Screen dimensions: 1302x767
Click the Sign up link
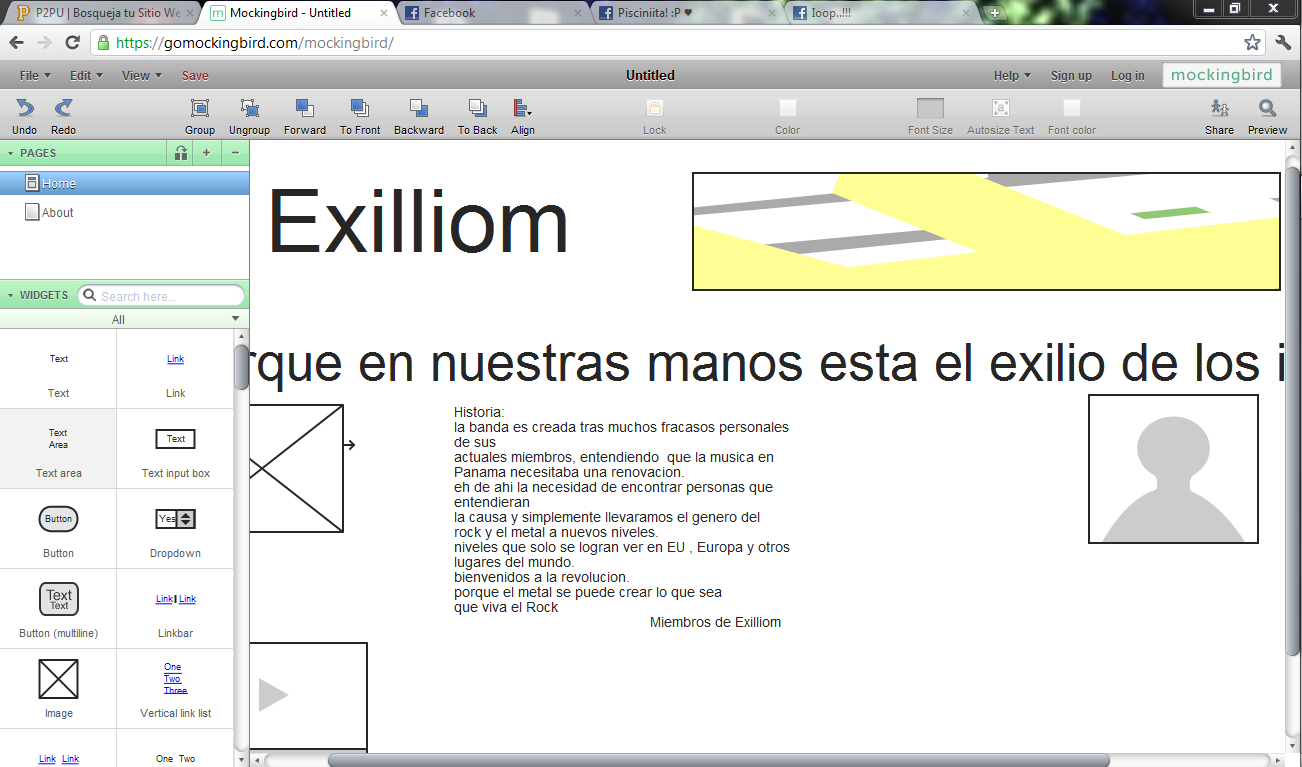pos(1071,75)
